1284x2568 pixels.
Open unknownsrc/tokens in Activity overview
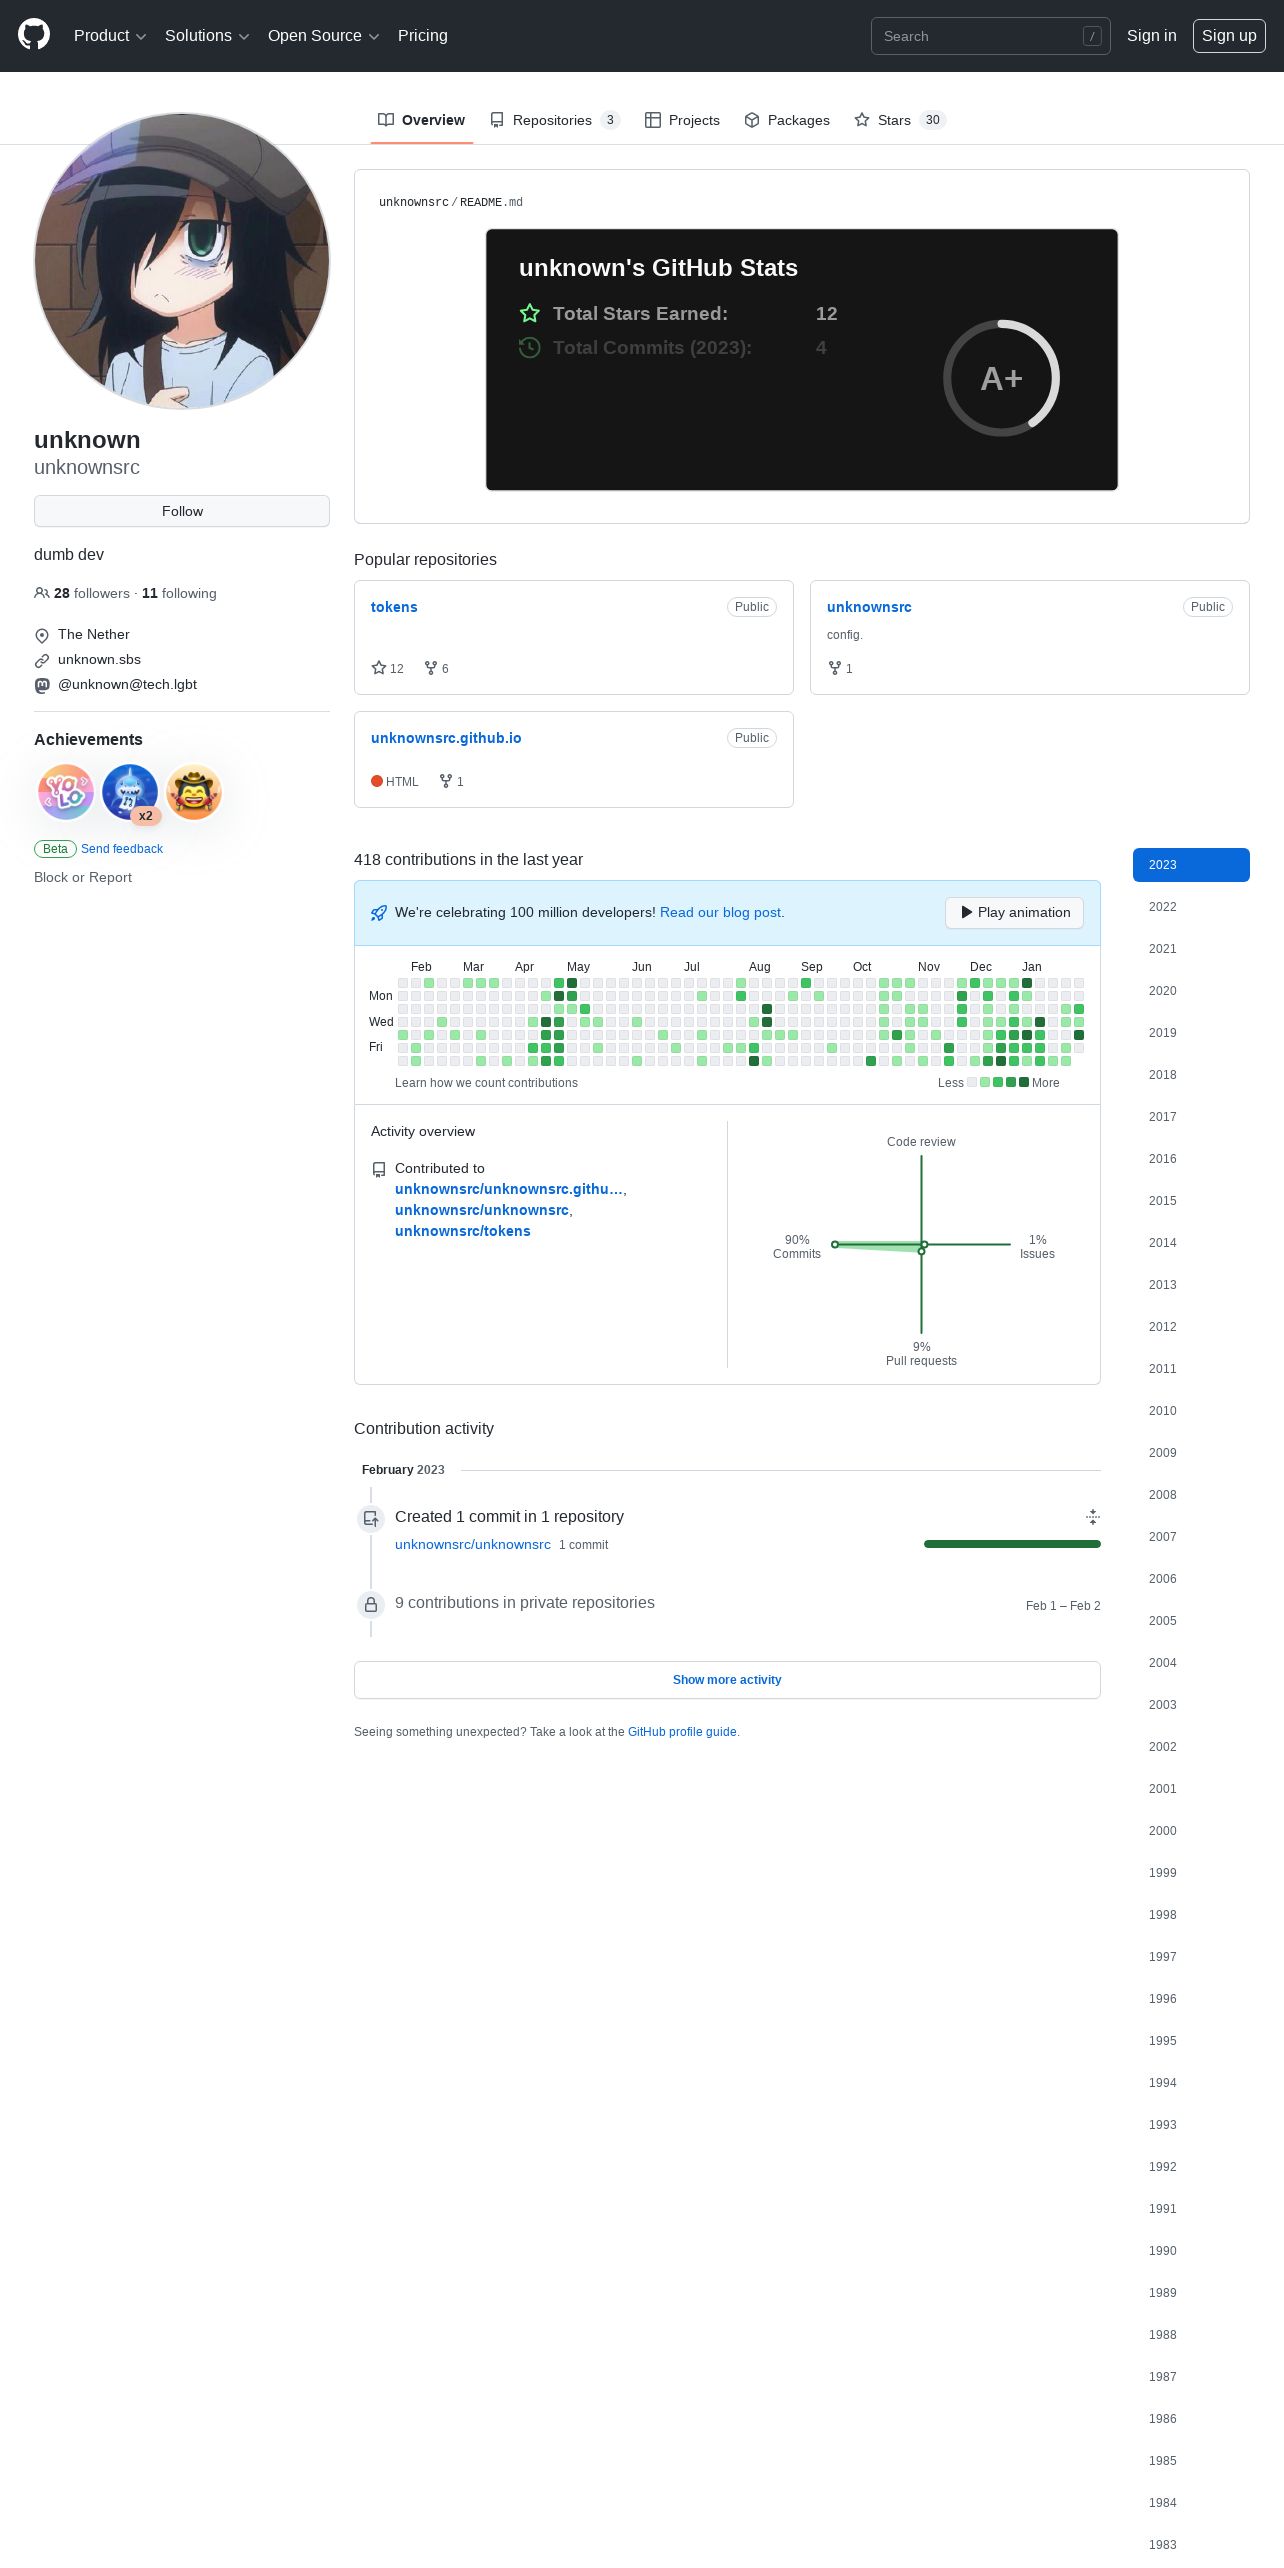463,1231
